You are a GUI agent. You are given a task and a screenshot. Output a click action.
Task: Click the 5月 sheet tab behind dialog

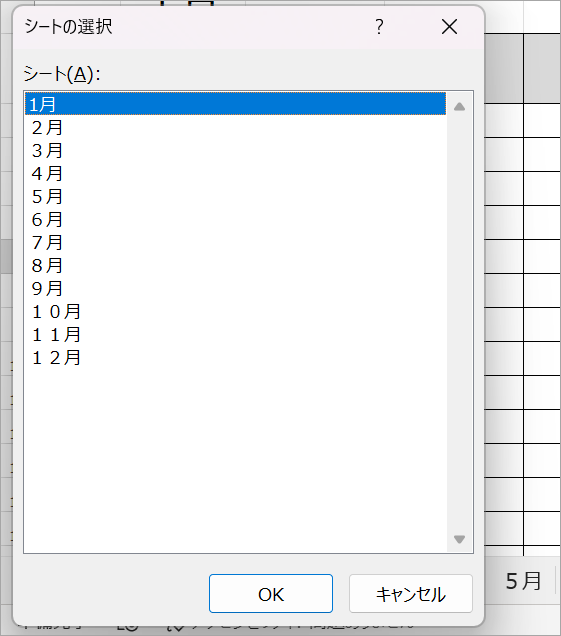523,581
